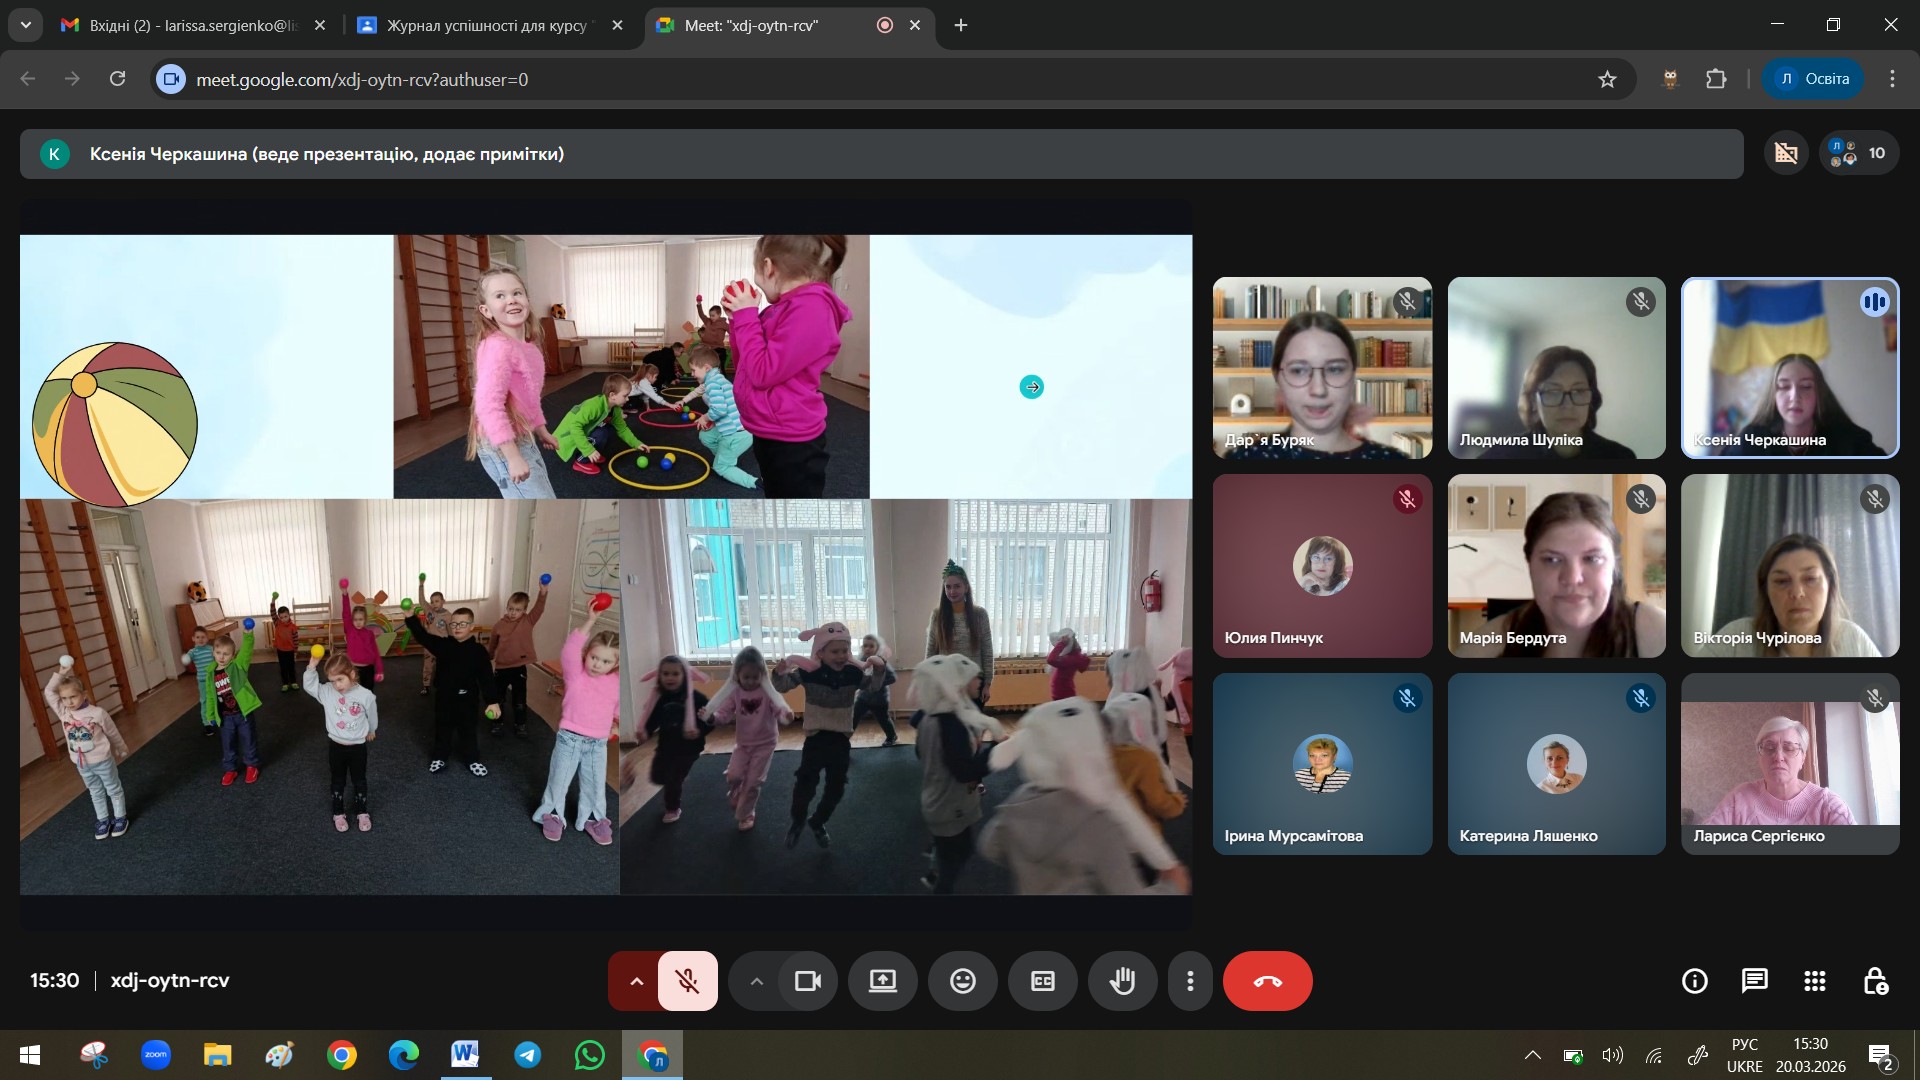Open the activities grid icon

click(x=1814, y=981)
